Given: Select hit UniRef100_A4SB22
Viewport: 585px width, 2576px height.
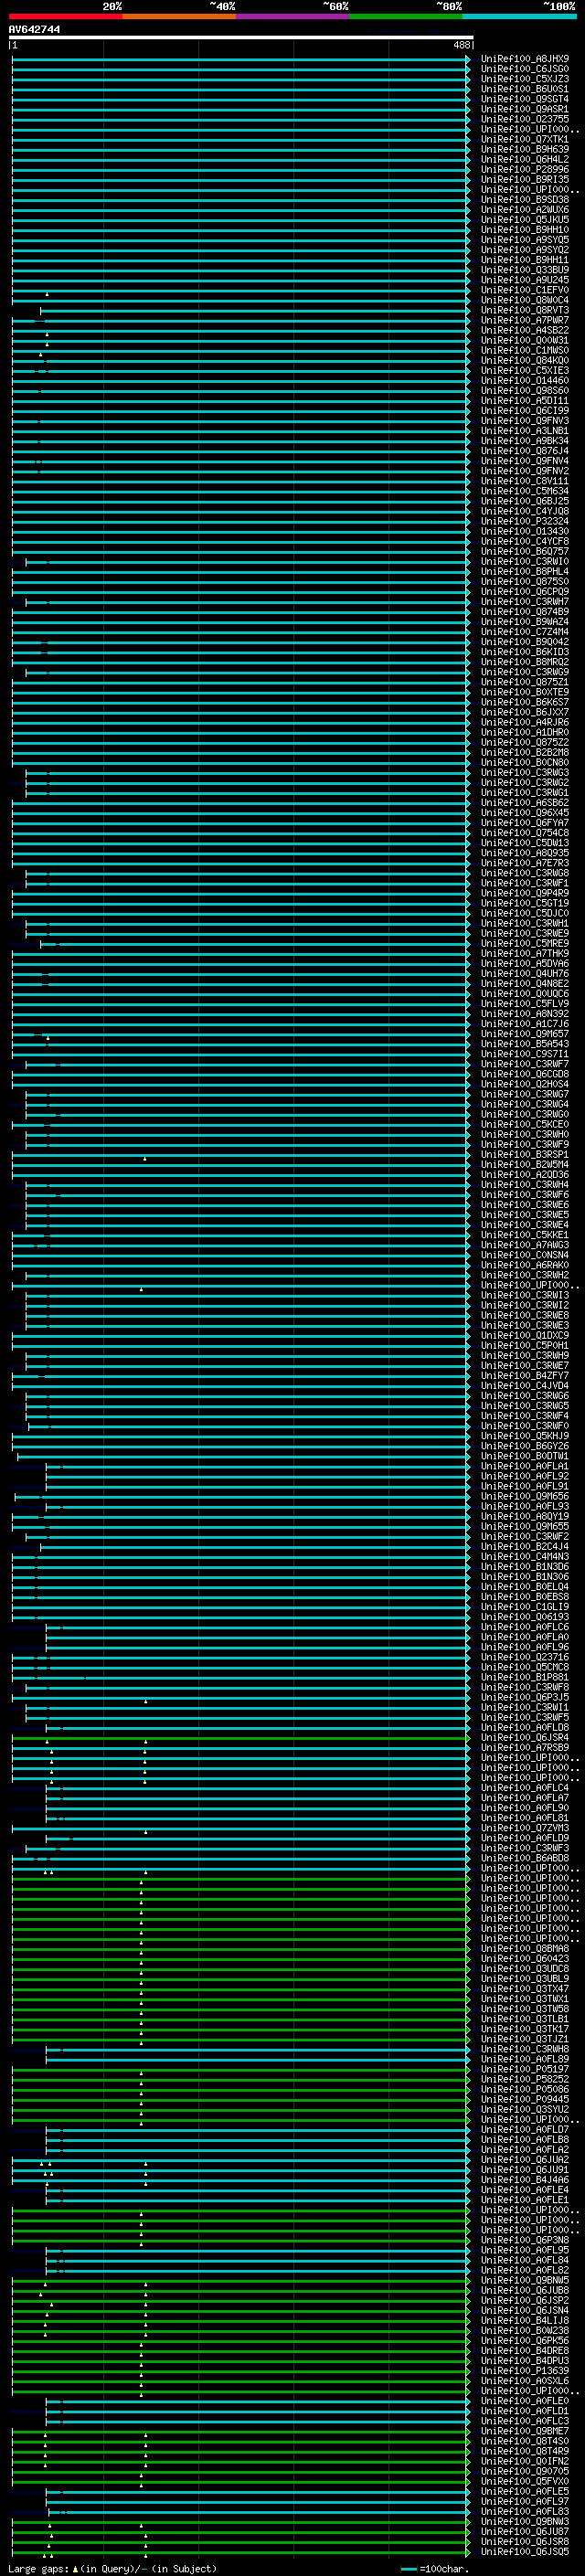Looking at the screenshot, I should click(525, 330).
